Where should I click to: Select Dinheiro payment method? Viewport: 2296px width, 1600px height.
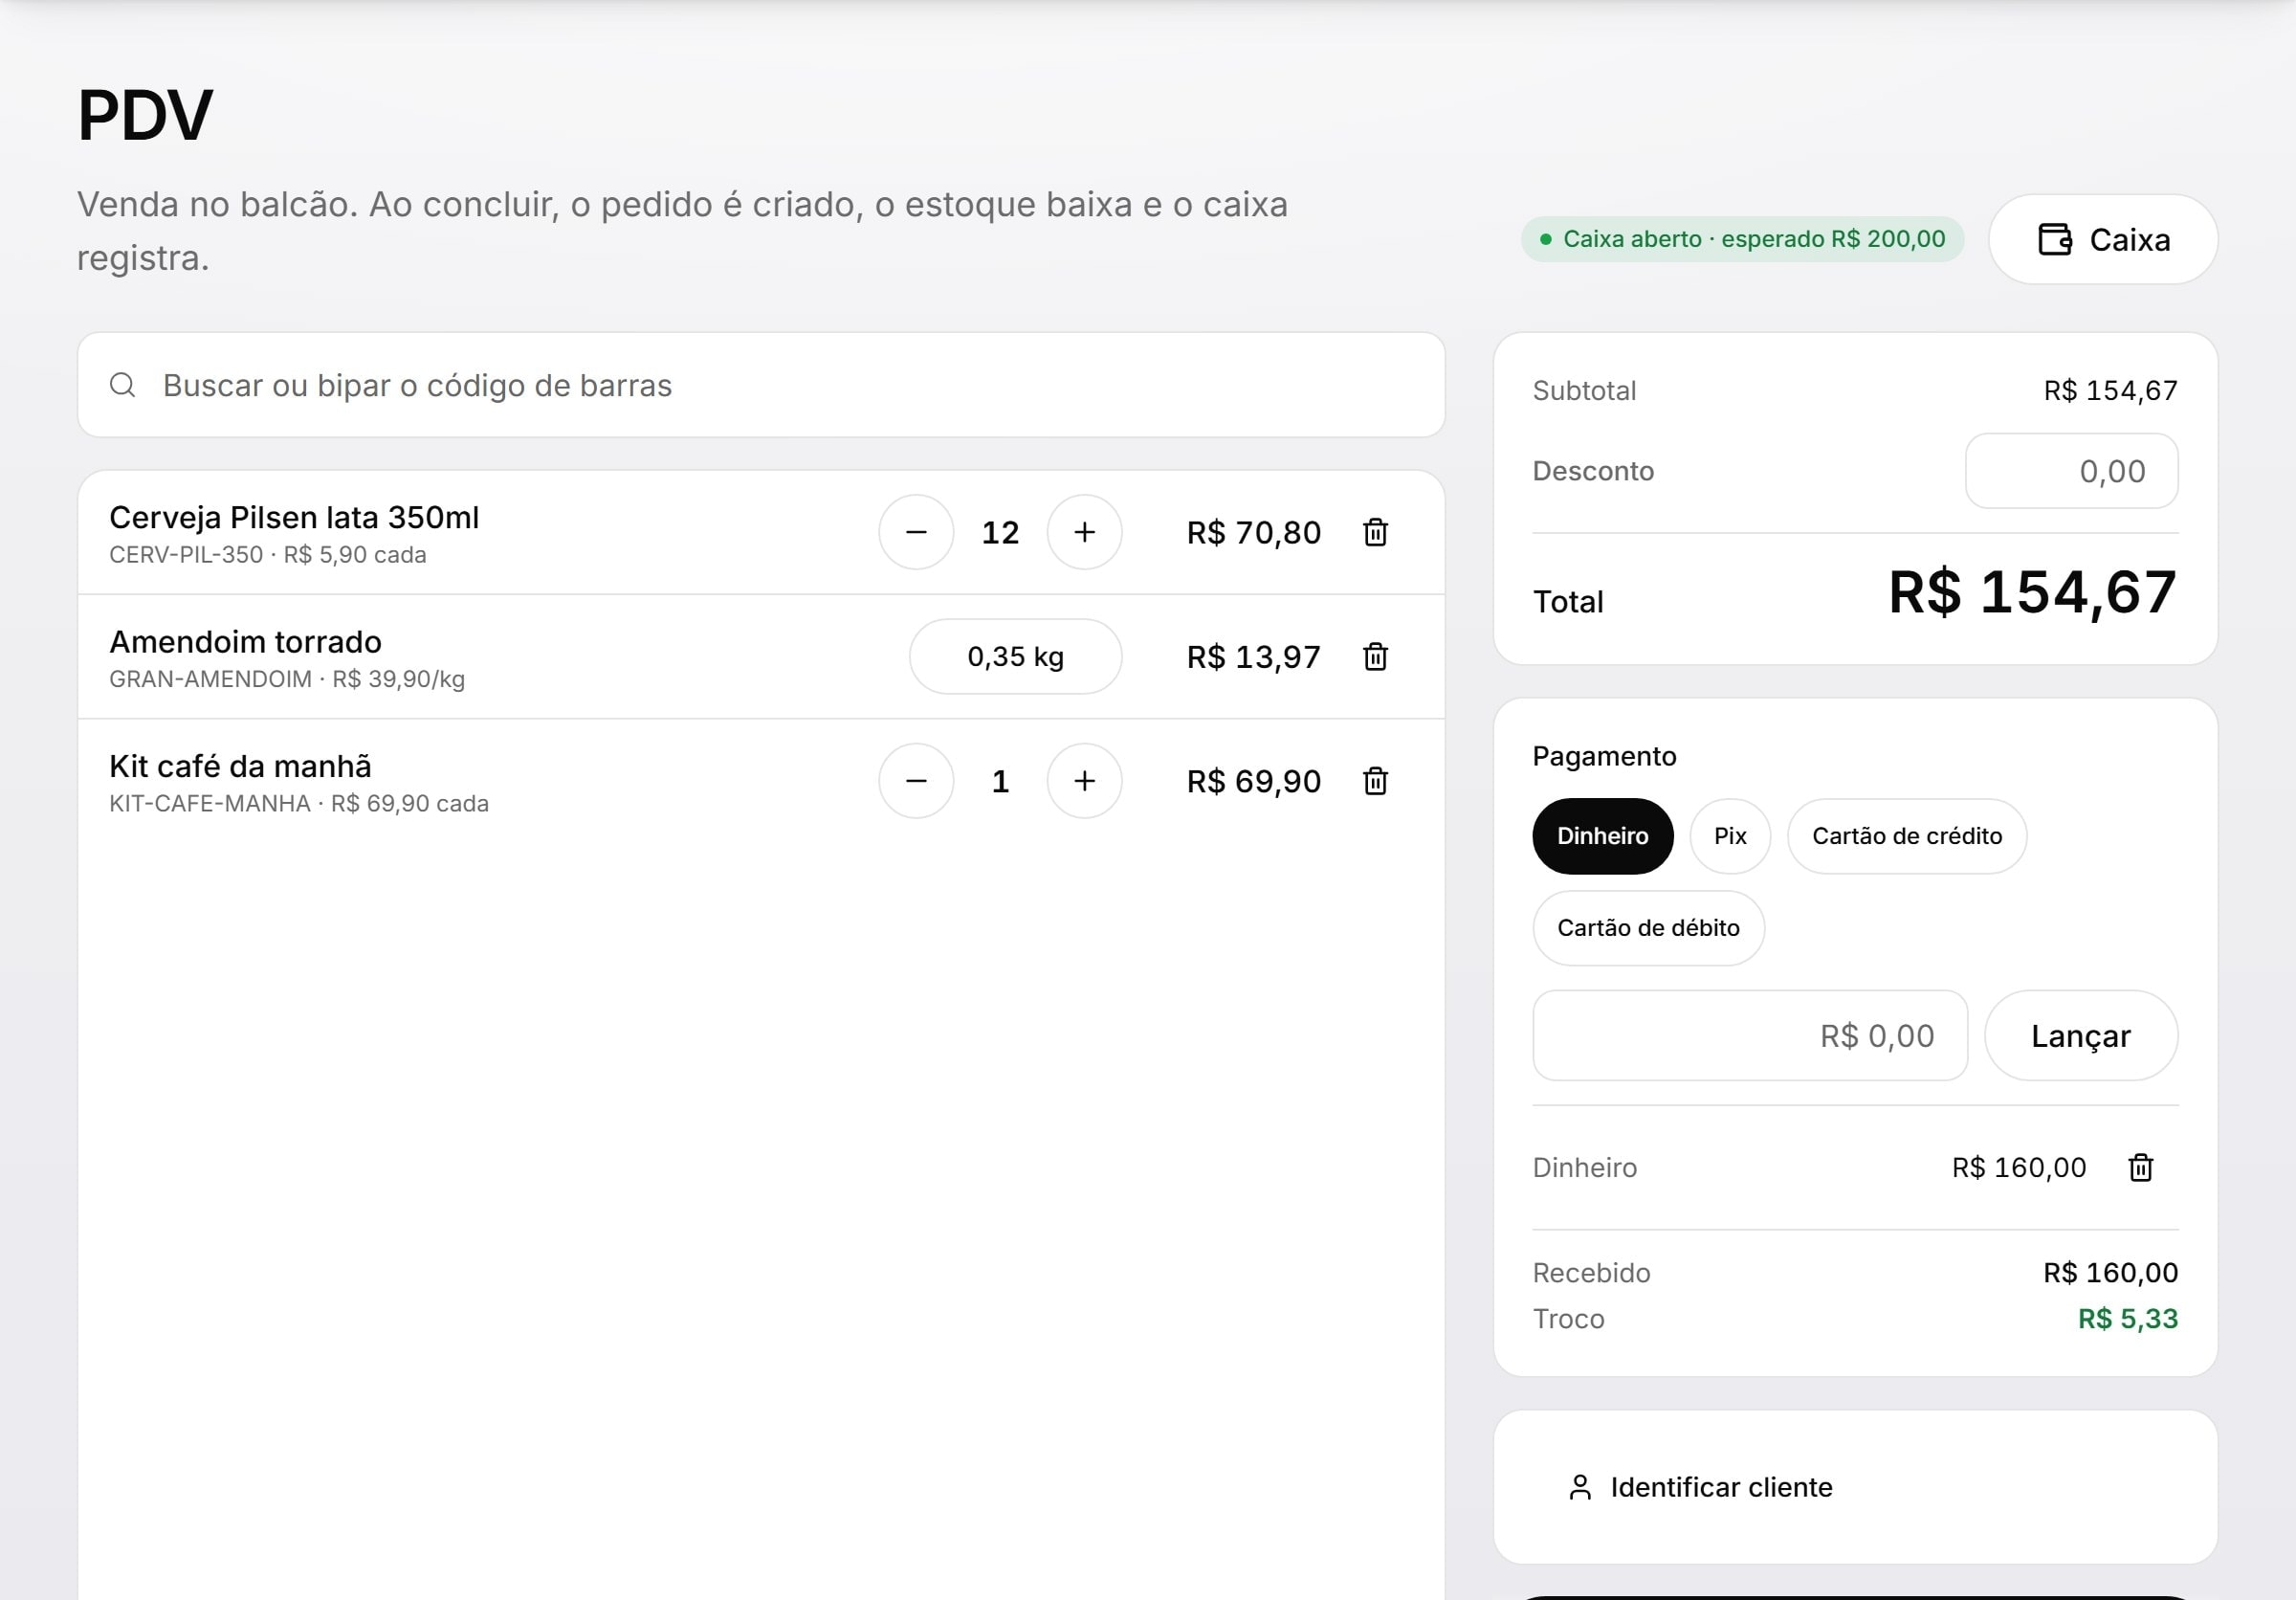pyautogui.click(x=1602, y=836)
